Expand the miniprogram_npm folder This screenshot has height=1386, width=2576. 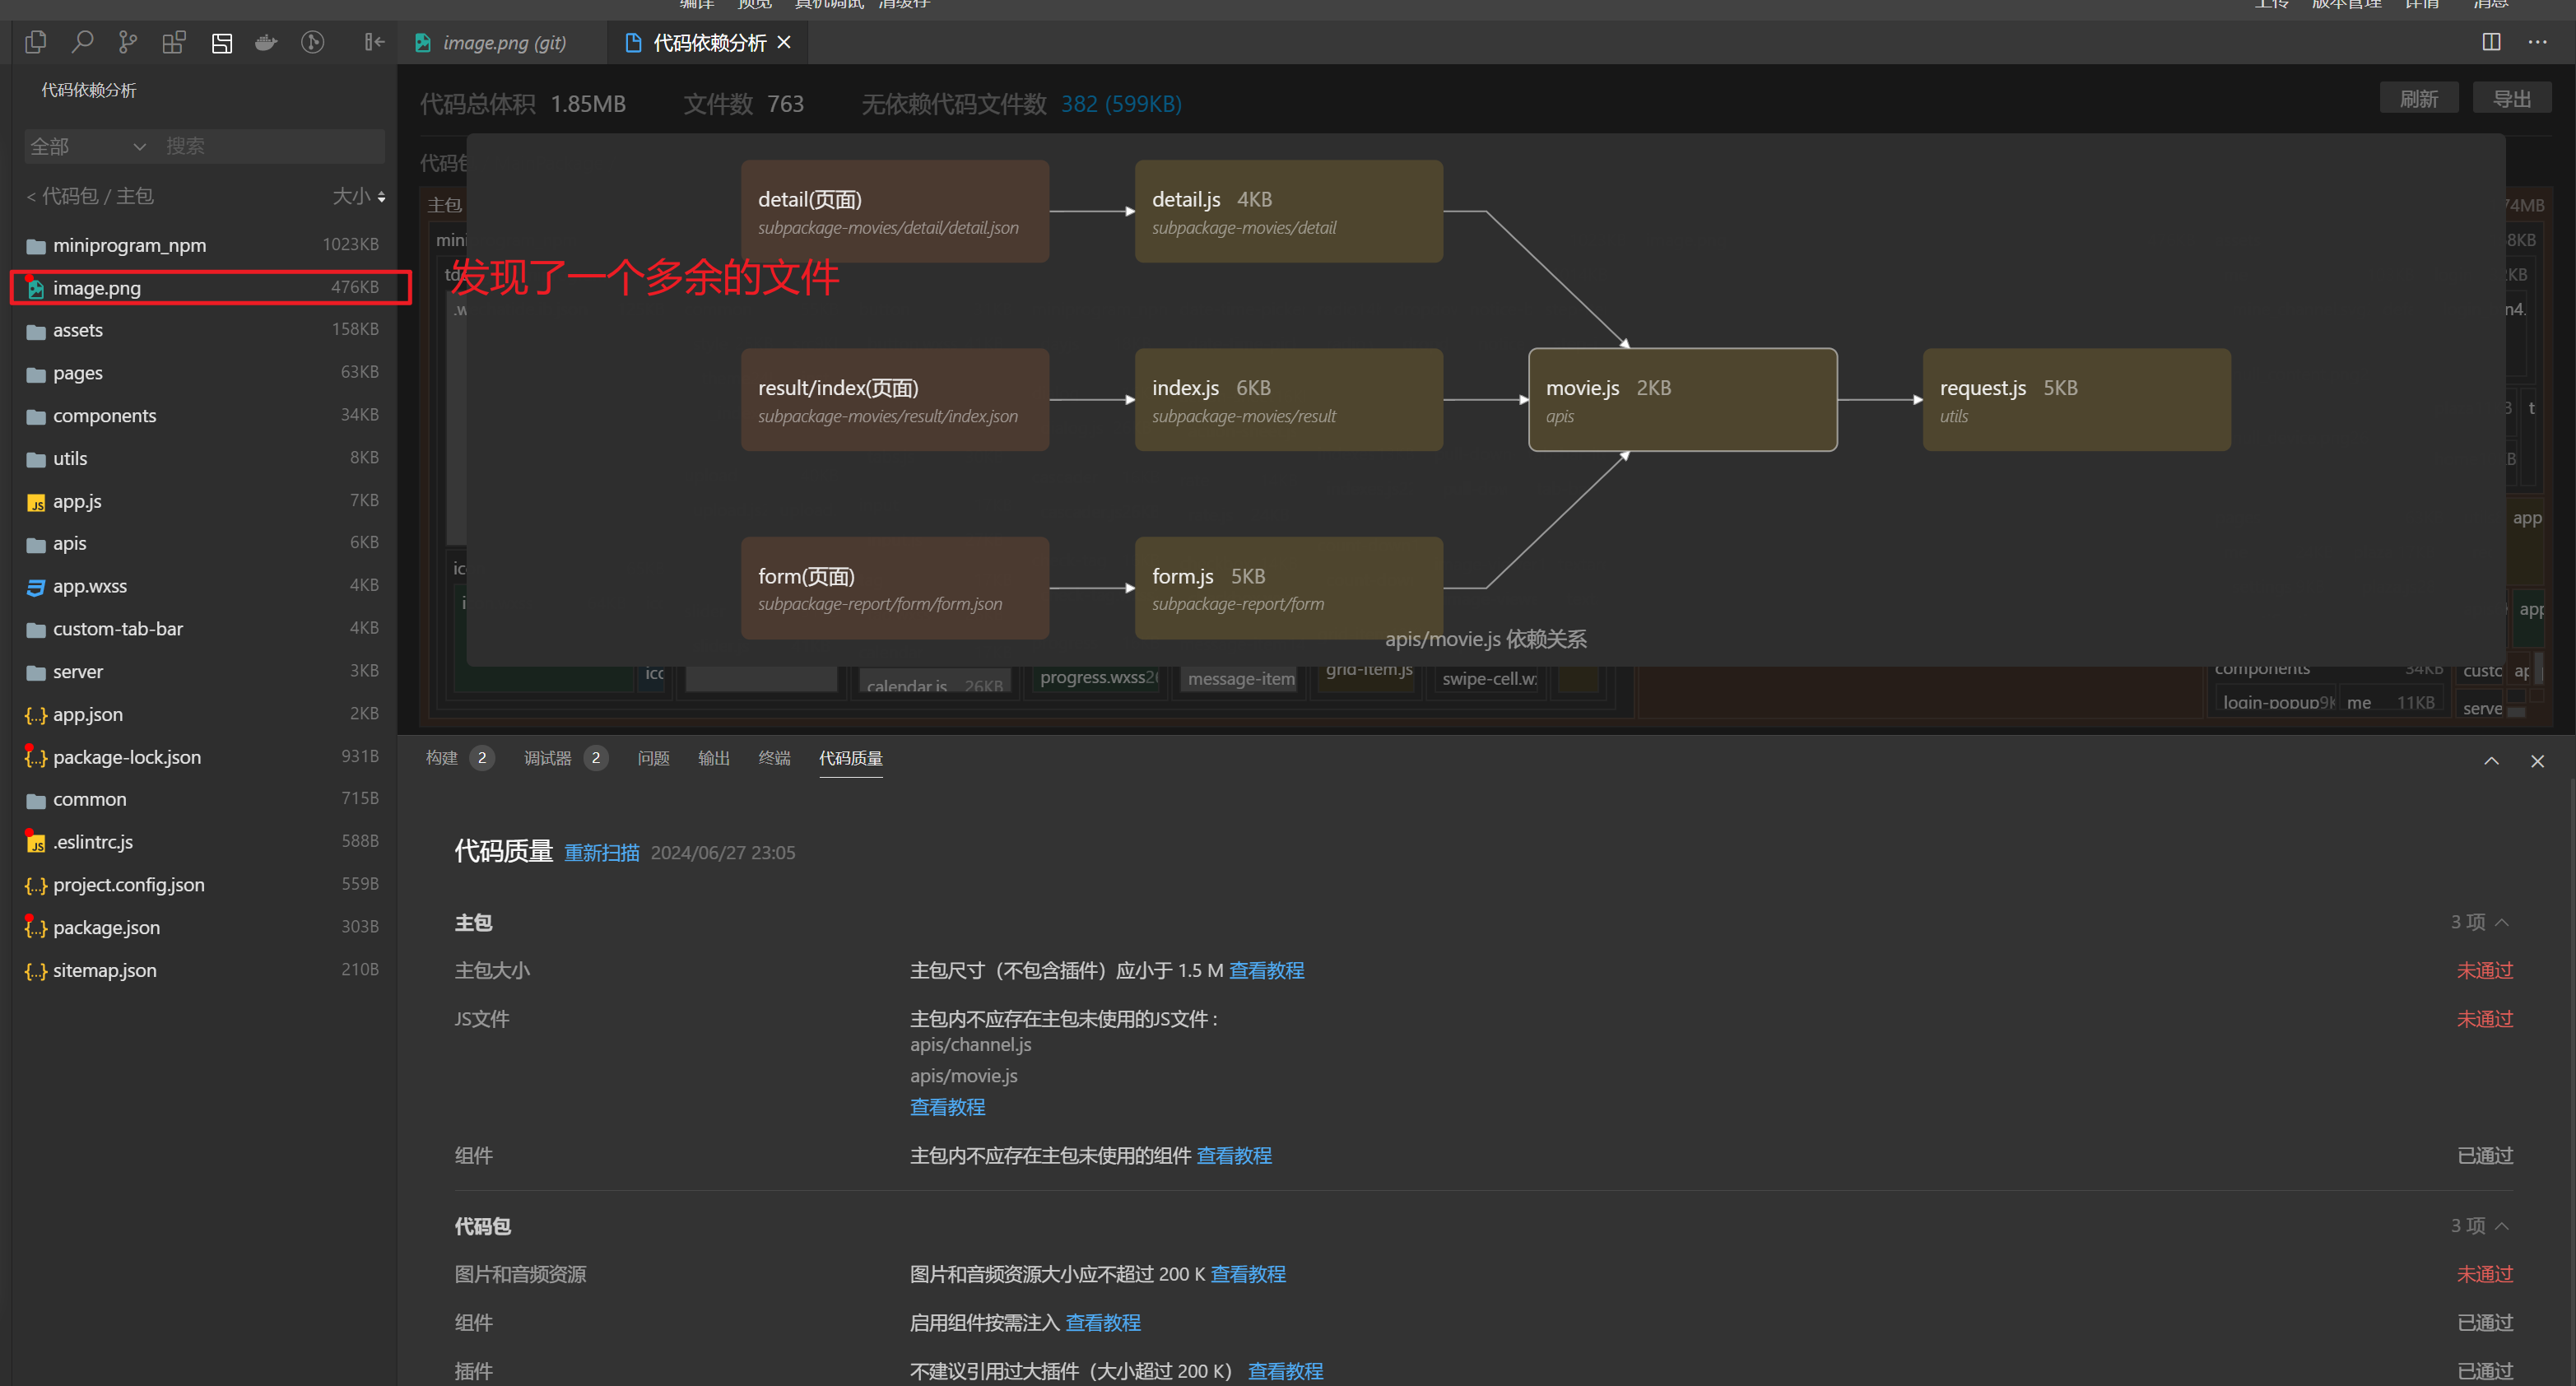point(204,245)
